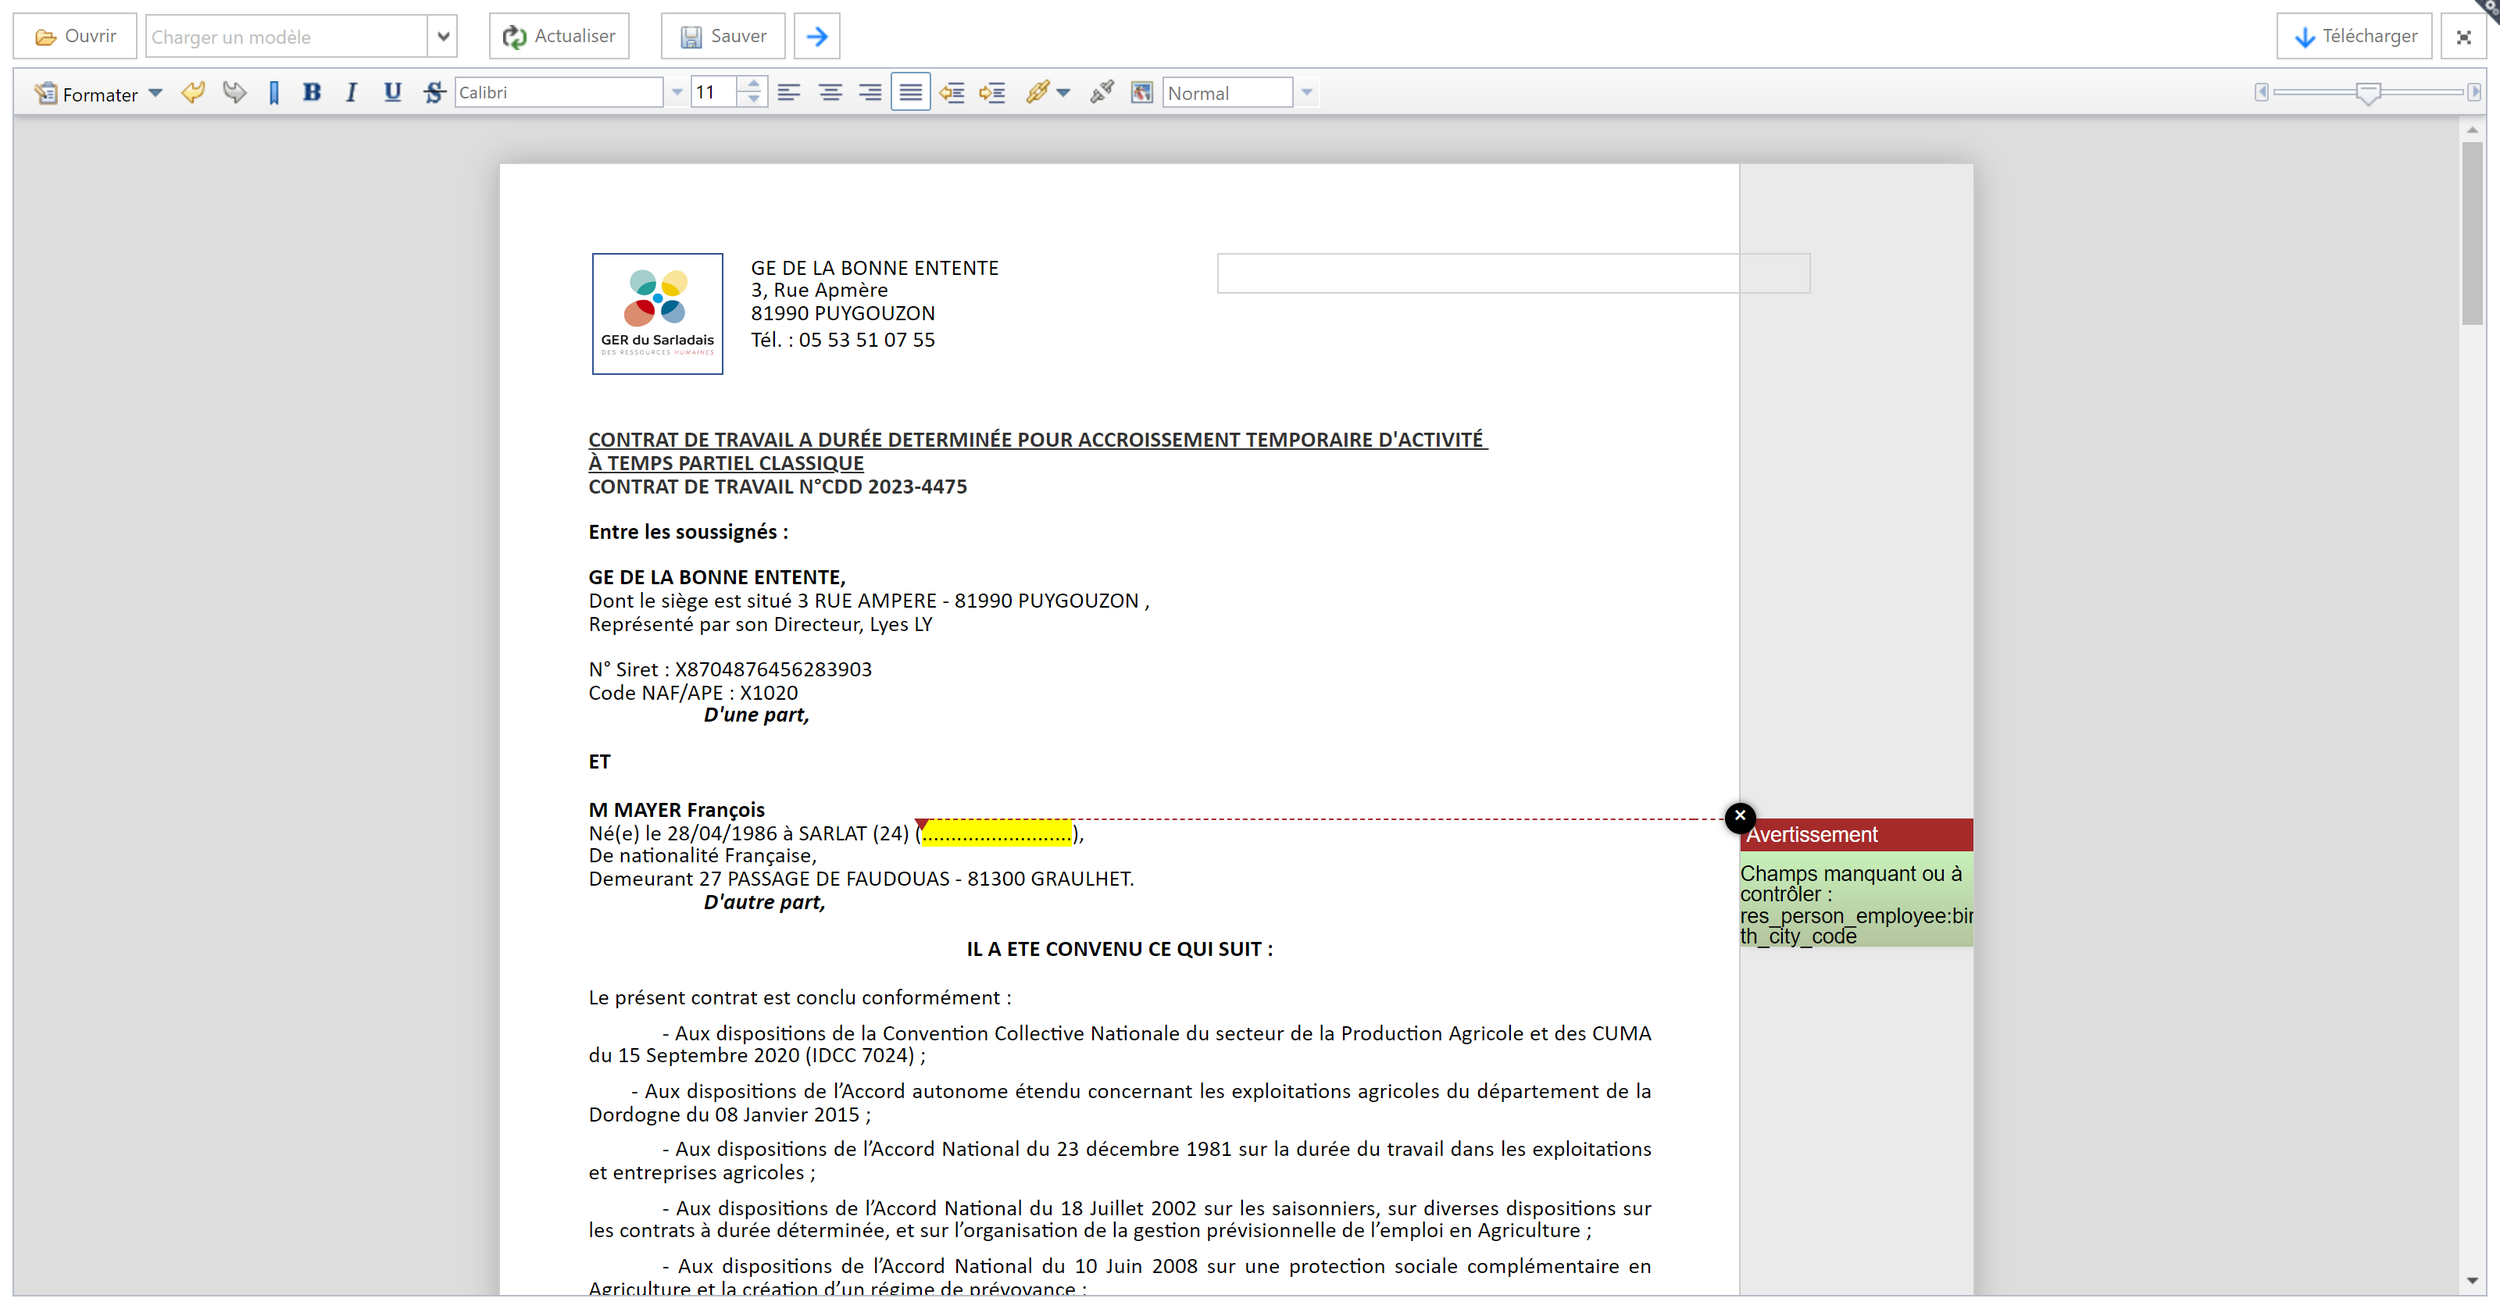Image resolution: width=2500 pixels, height=1309 pixels.
Task: Zoom in with the slider's right arrow
Action: tap(2474, 92)
